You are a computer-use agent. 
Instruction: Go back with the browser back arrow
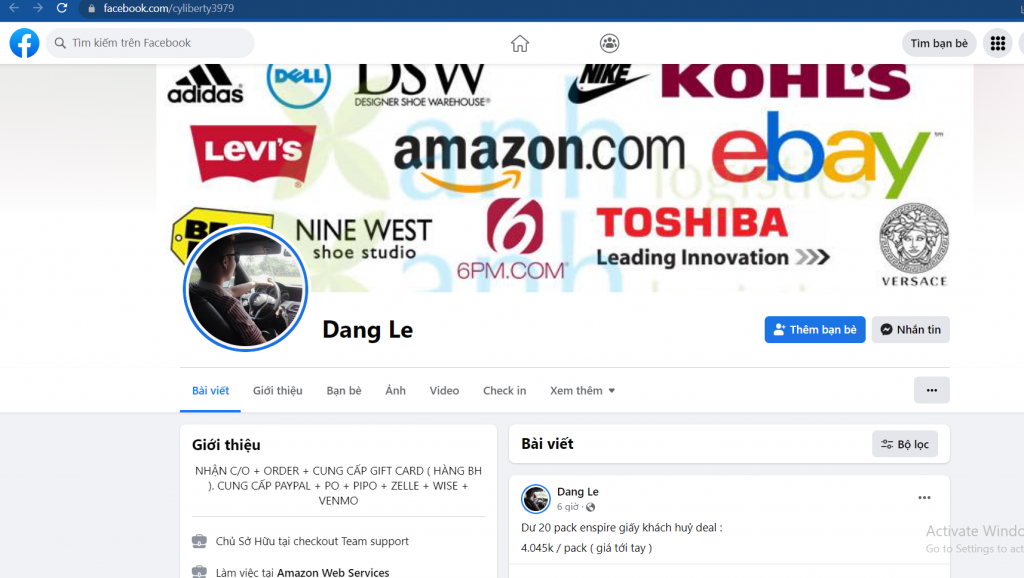(x=14, y=8)
